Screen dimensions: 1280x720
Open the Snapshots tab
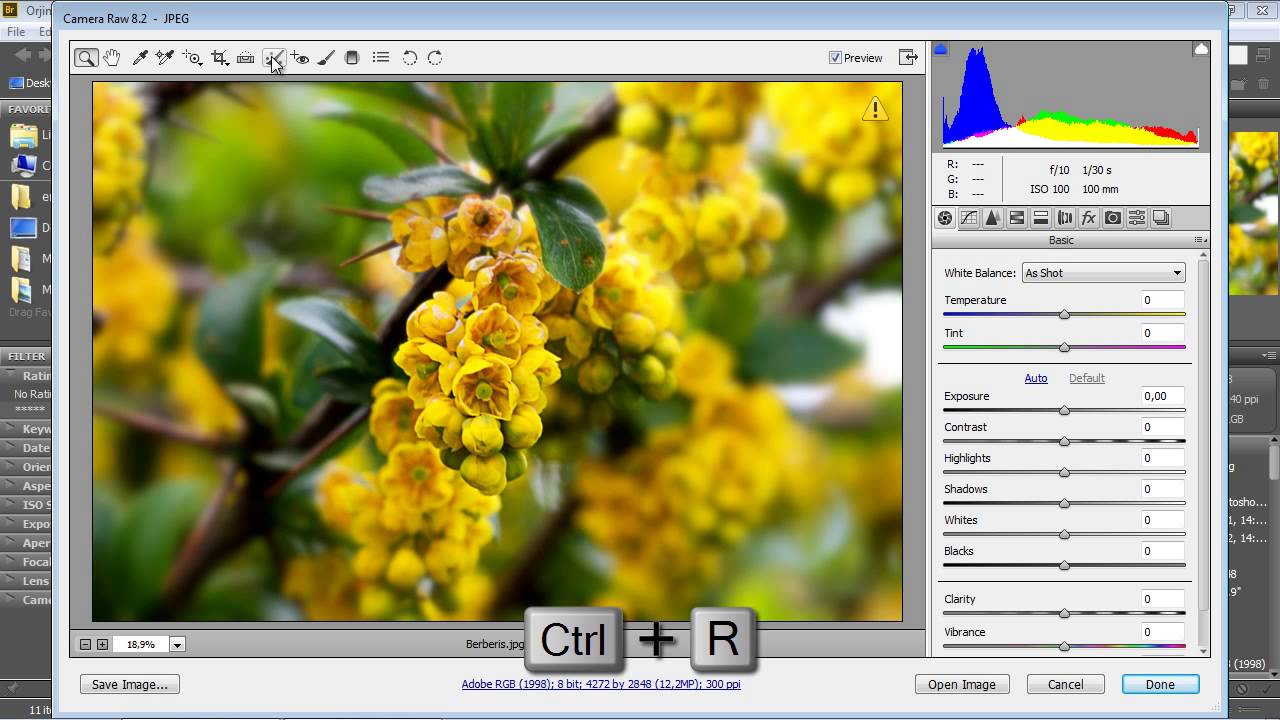pyautogui.click(x=1161, y=218)
